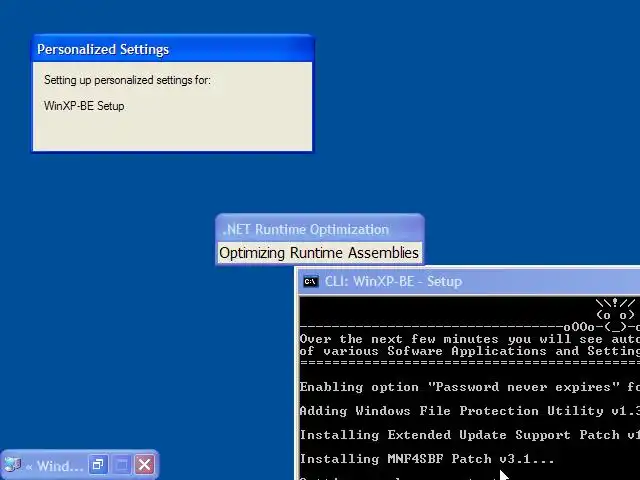Click the minimized window icon at the bottom left
Viewport: 640px width, 480px height.
click(x=12, y=464)
